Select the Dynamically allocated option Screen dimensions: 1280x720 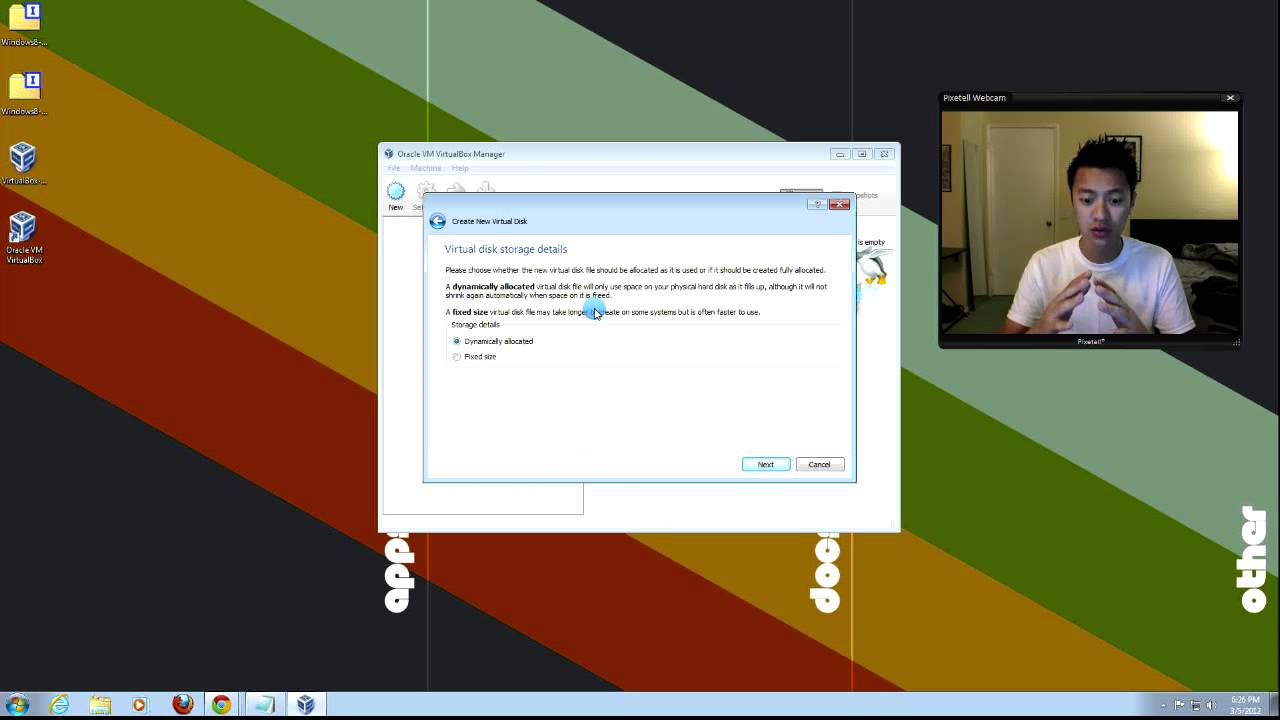pyautogui.click(x=493, y=341)
